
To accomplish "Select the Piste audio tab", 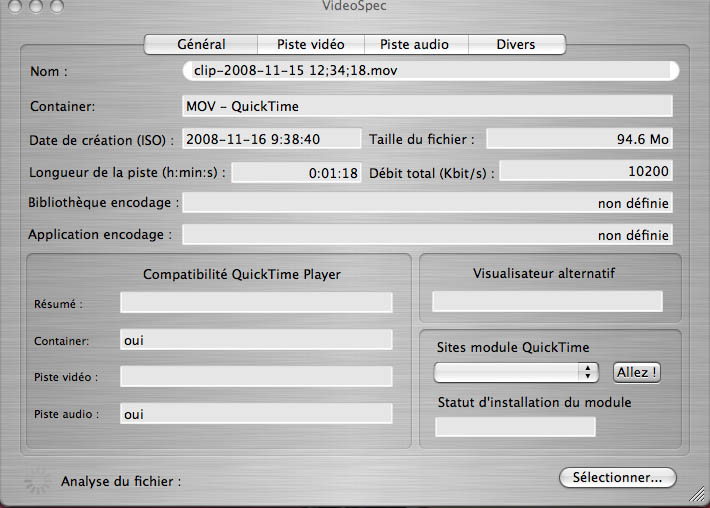I will click(x=416, y=44).
